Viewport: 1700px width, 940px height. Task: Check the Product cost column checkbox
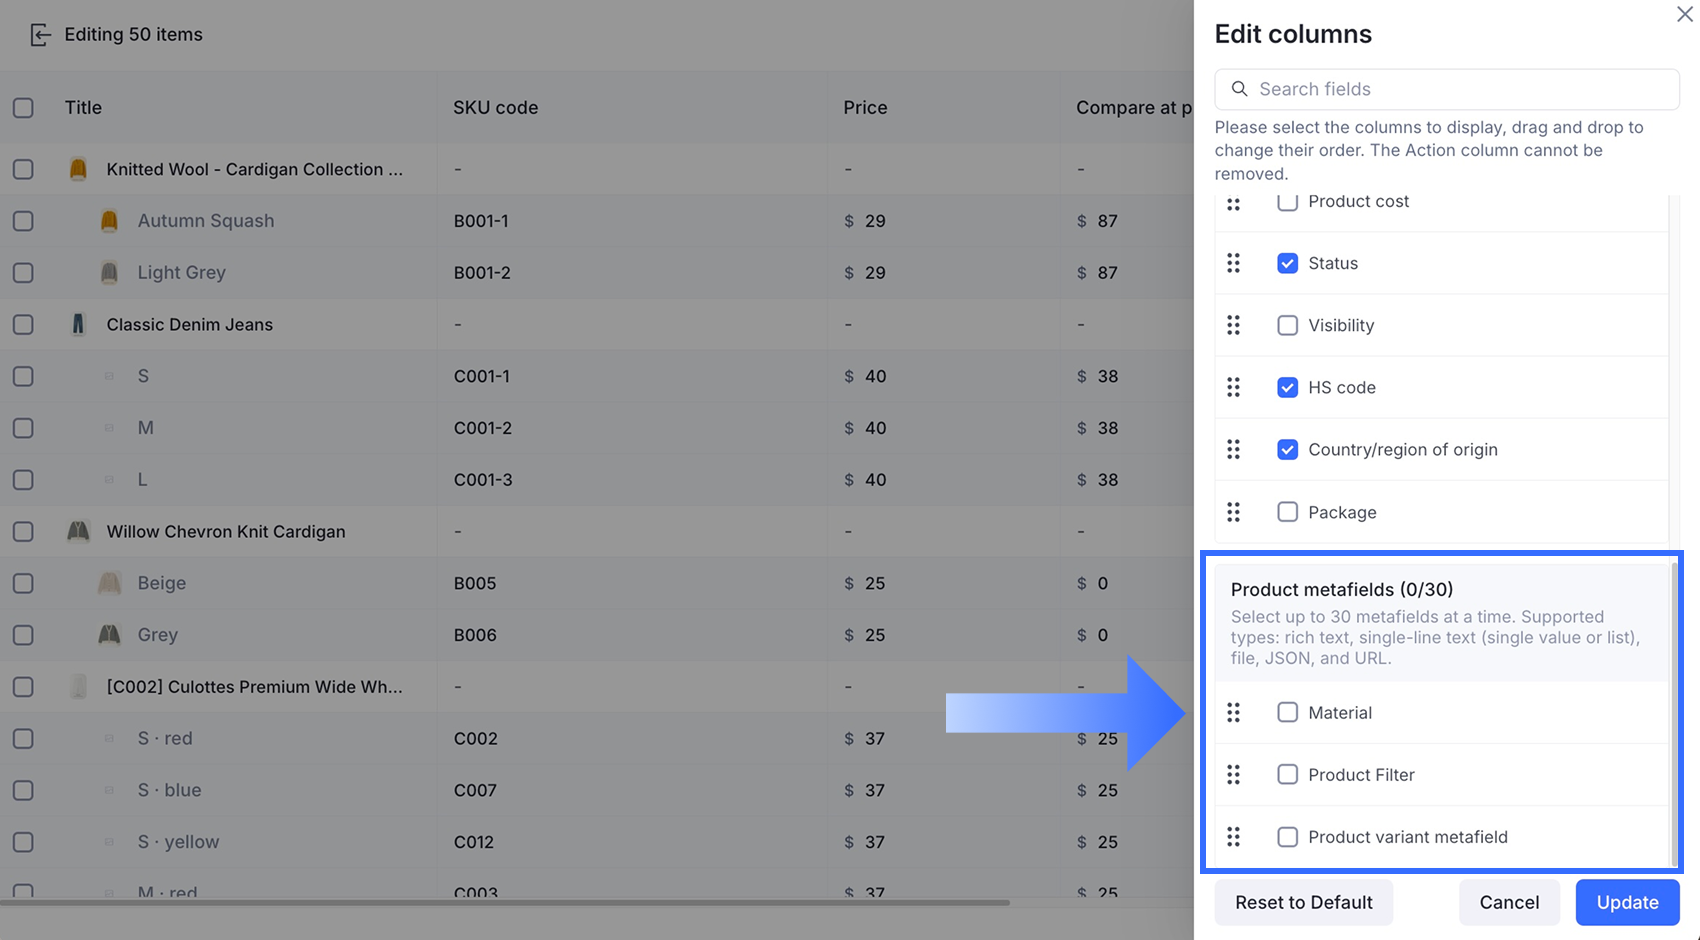pos(1287,201)
